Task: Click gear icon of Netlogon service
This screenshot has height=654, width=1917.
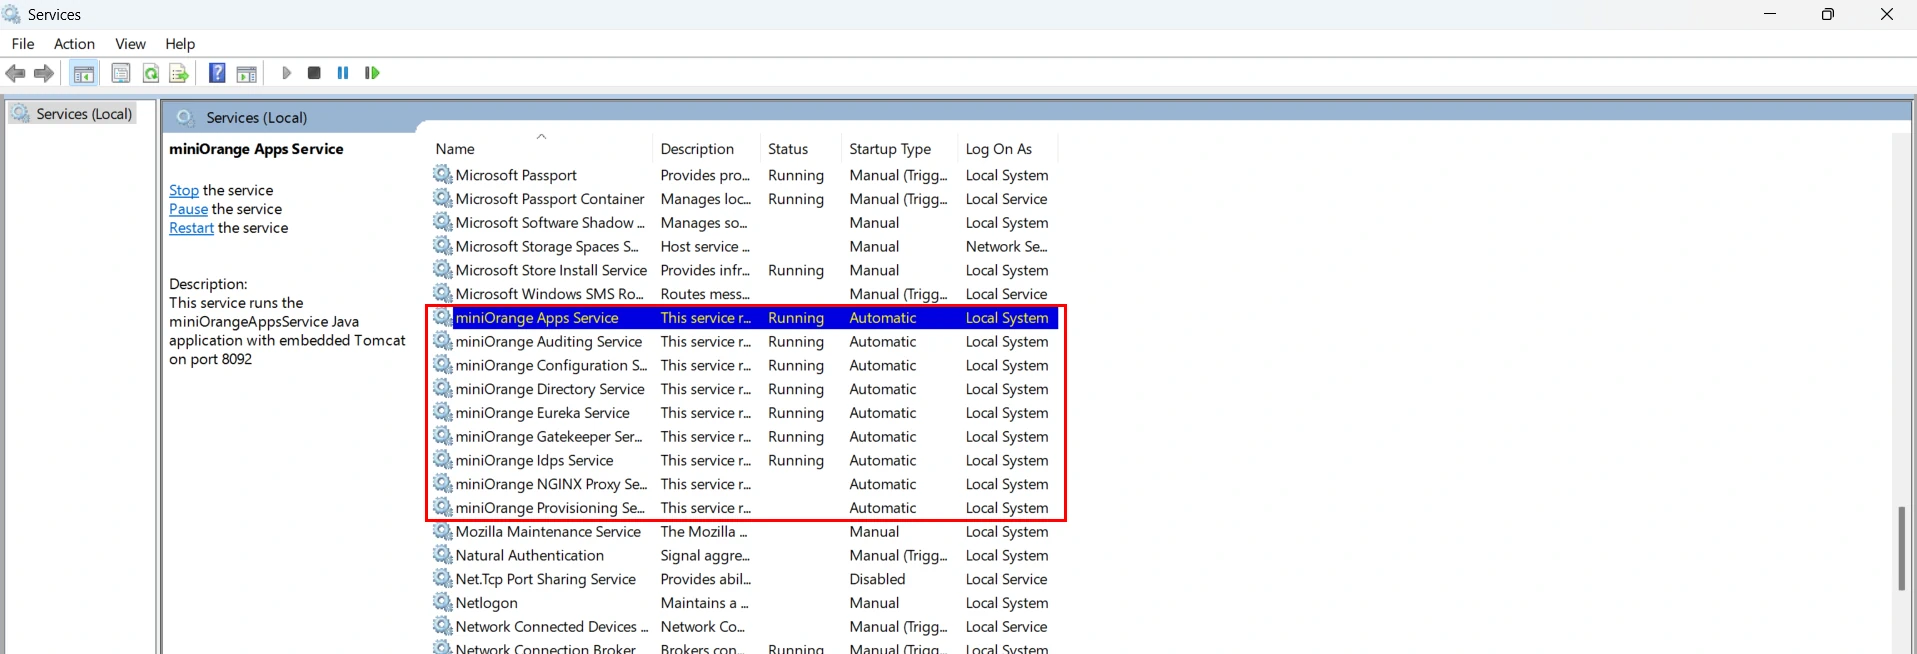Action: (442, 603)
